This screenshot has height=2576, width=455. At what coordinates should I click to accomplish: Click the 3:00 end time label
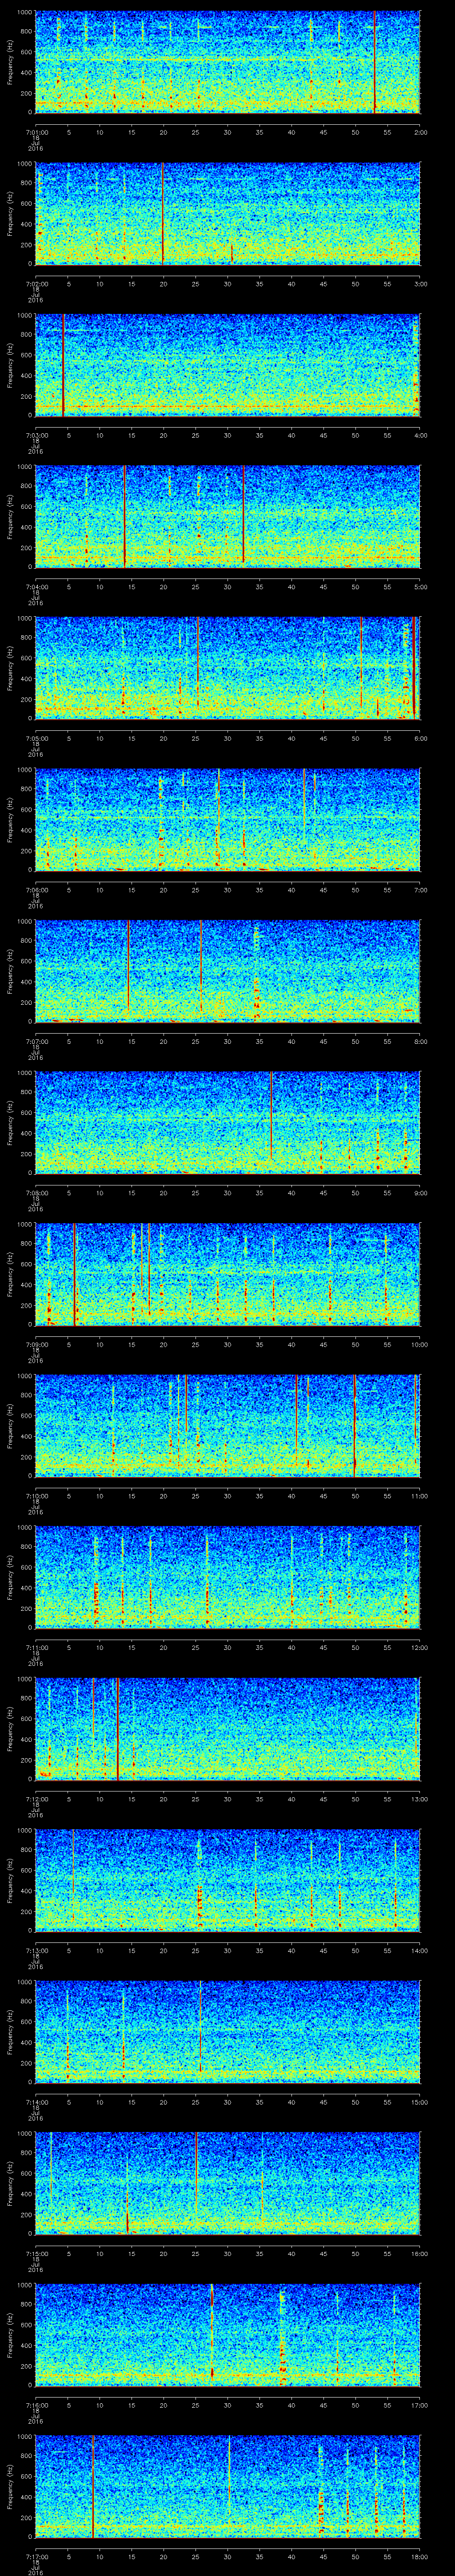[420, 284]
